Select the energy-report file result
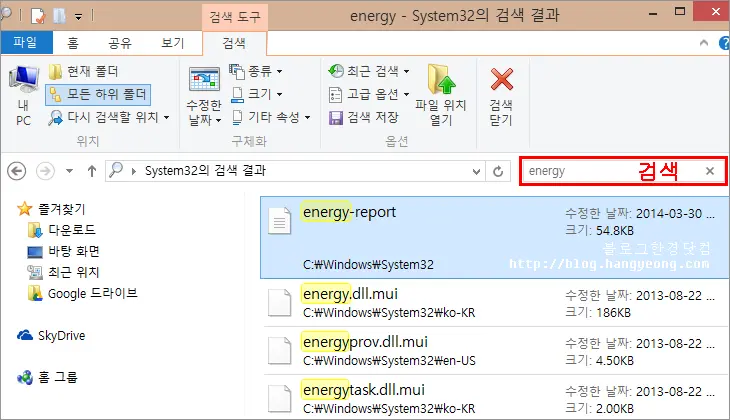This screenshot has height=420, width=730. [x=494, y=237]
